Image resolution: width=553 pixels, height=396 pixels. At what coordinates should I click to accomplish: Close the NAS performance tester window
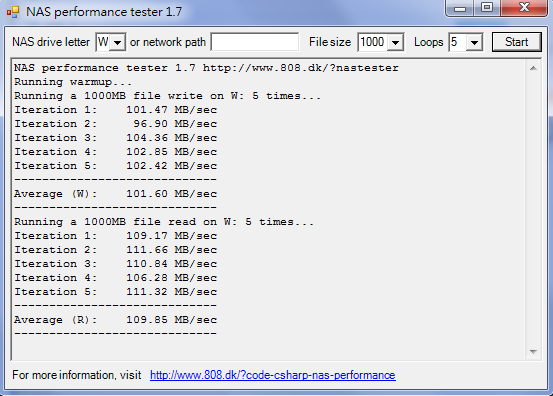[524, 8]
